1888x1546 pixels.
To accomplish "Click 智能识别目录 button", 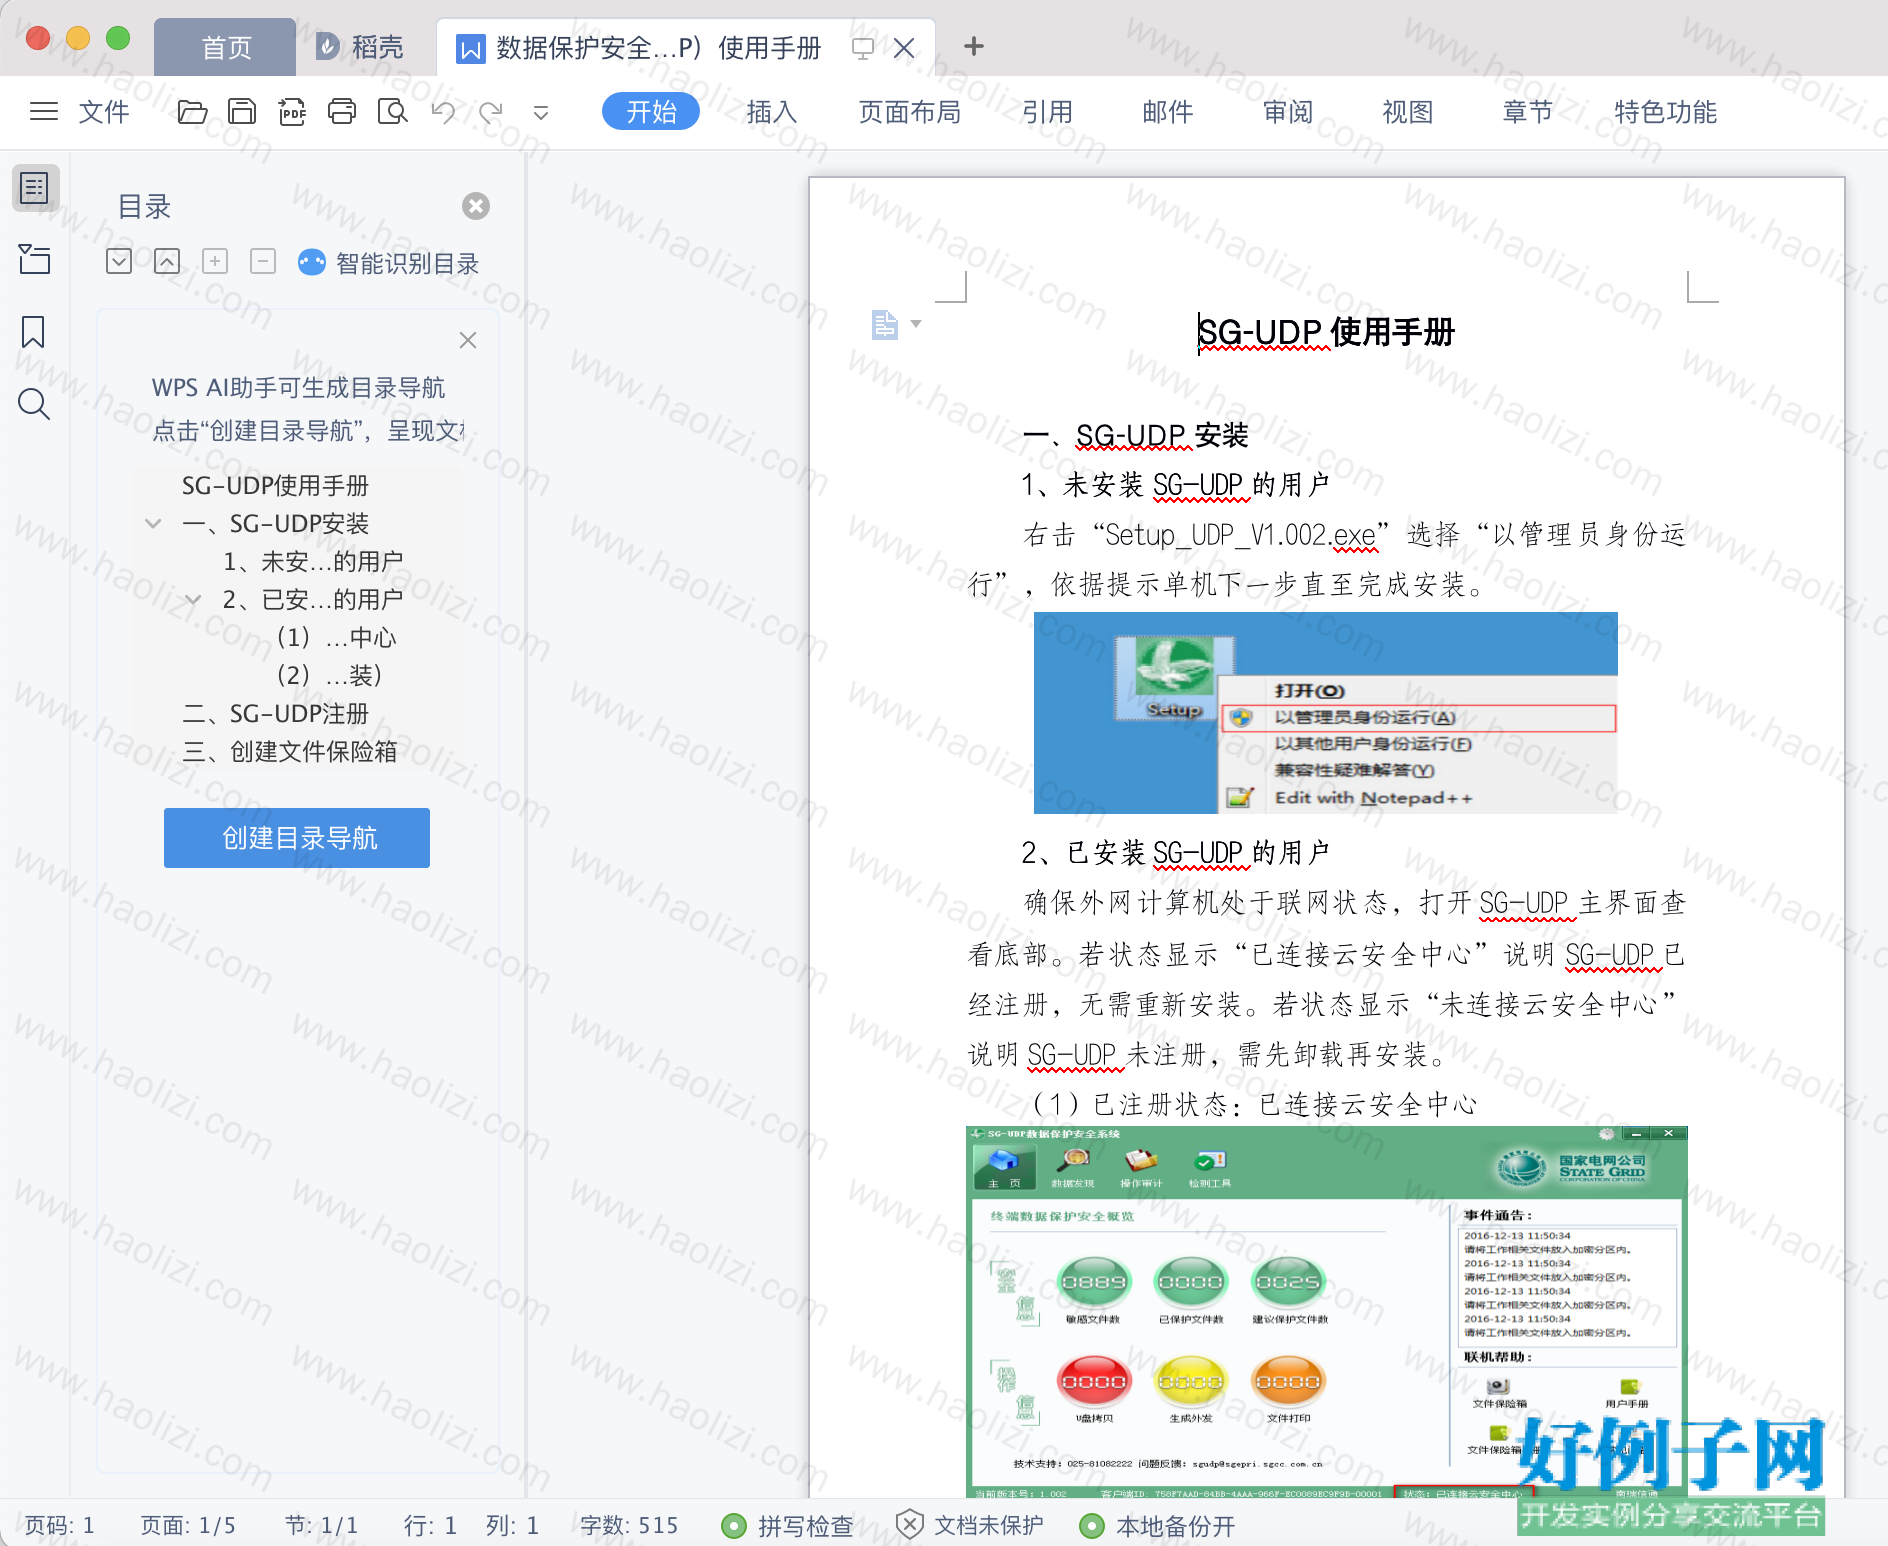I will (x=389, y=263).
